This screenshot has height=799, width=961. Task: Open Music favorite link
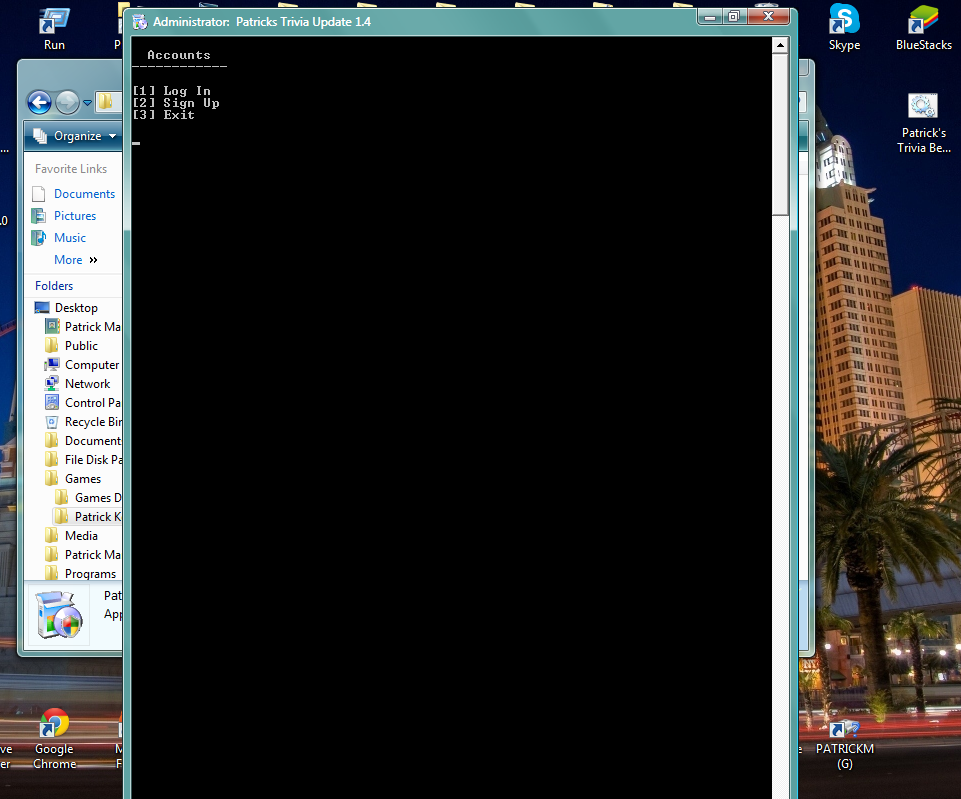coord(70,238)
